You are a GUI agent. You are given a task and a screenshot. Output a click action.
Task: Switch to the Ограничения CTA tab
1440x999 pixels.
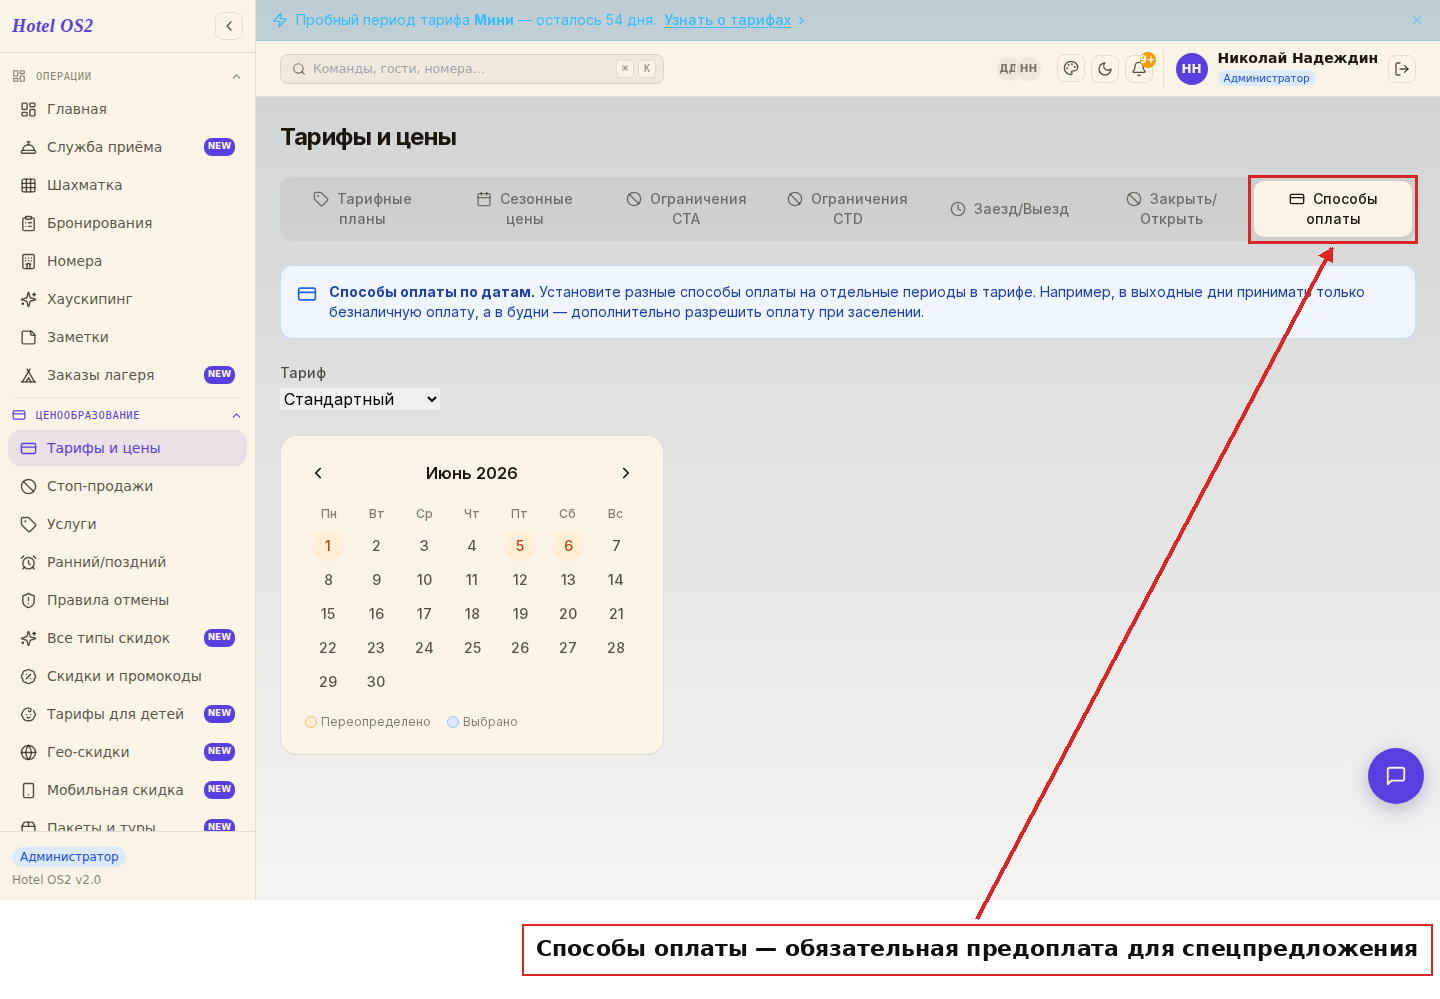click(x=686, y=209)
